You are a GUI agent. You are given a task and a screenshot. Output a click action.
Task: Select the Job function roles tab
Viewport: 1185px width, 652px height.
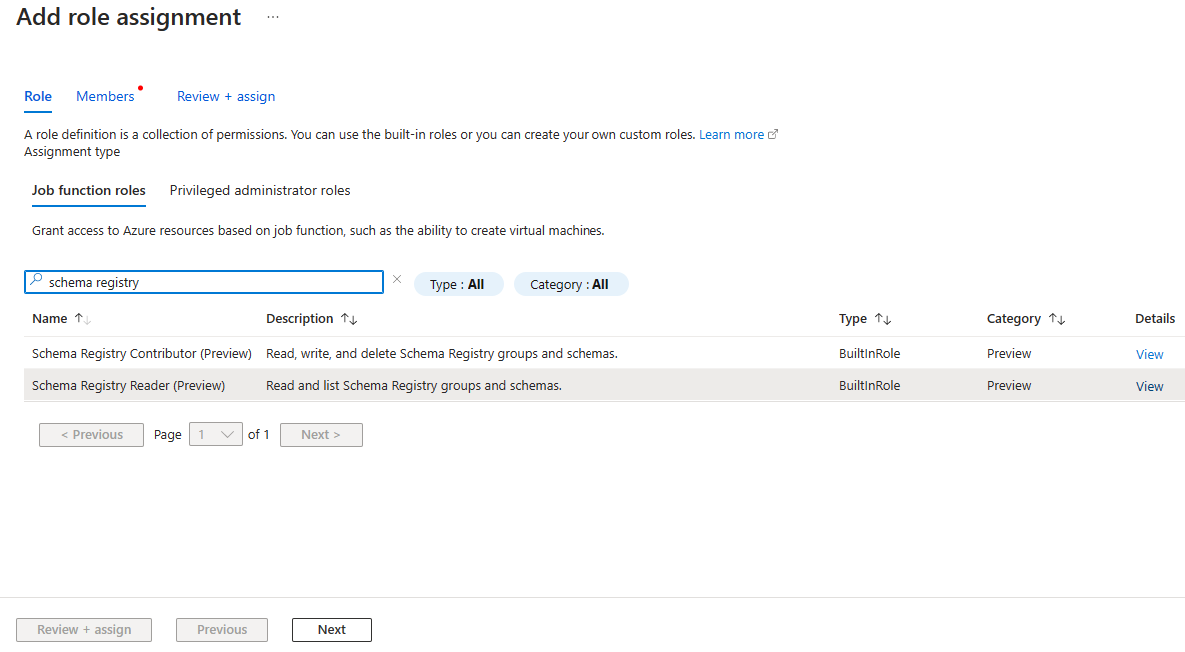[88, 190]
